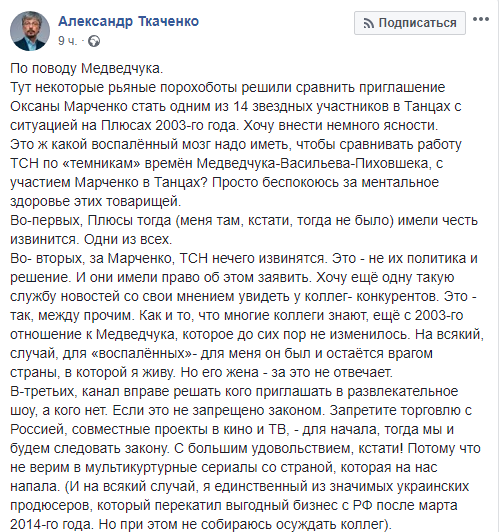The width and height of the screenshot is (499, 532).
Task: Click the last line beginning '2014-го года.'
Action: (201, 525)
